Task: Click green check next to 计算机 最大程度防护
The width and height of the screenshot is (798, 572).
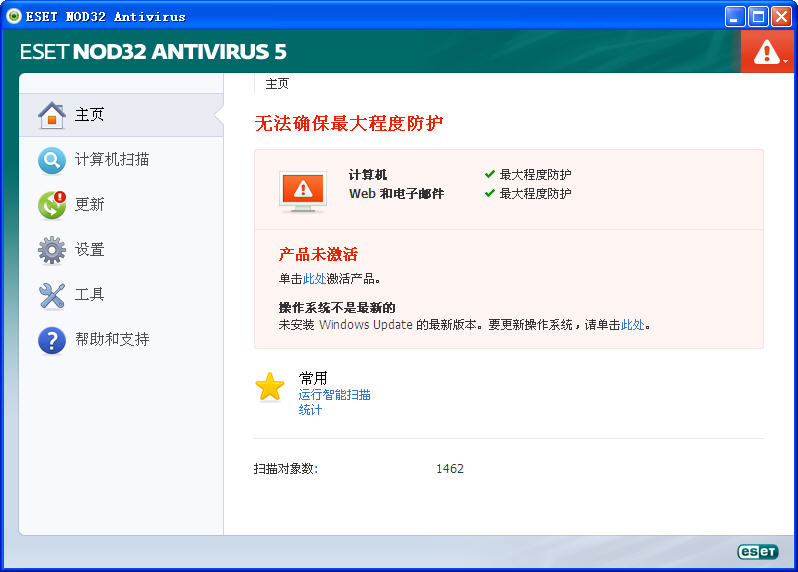Action: point(490,175)
